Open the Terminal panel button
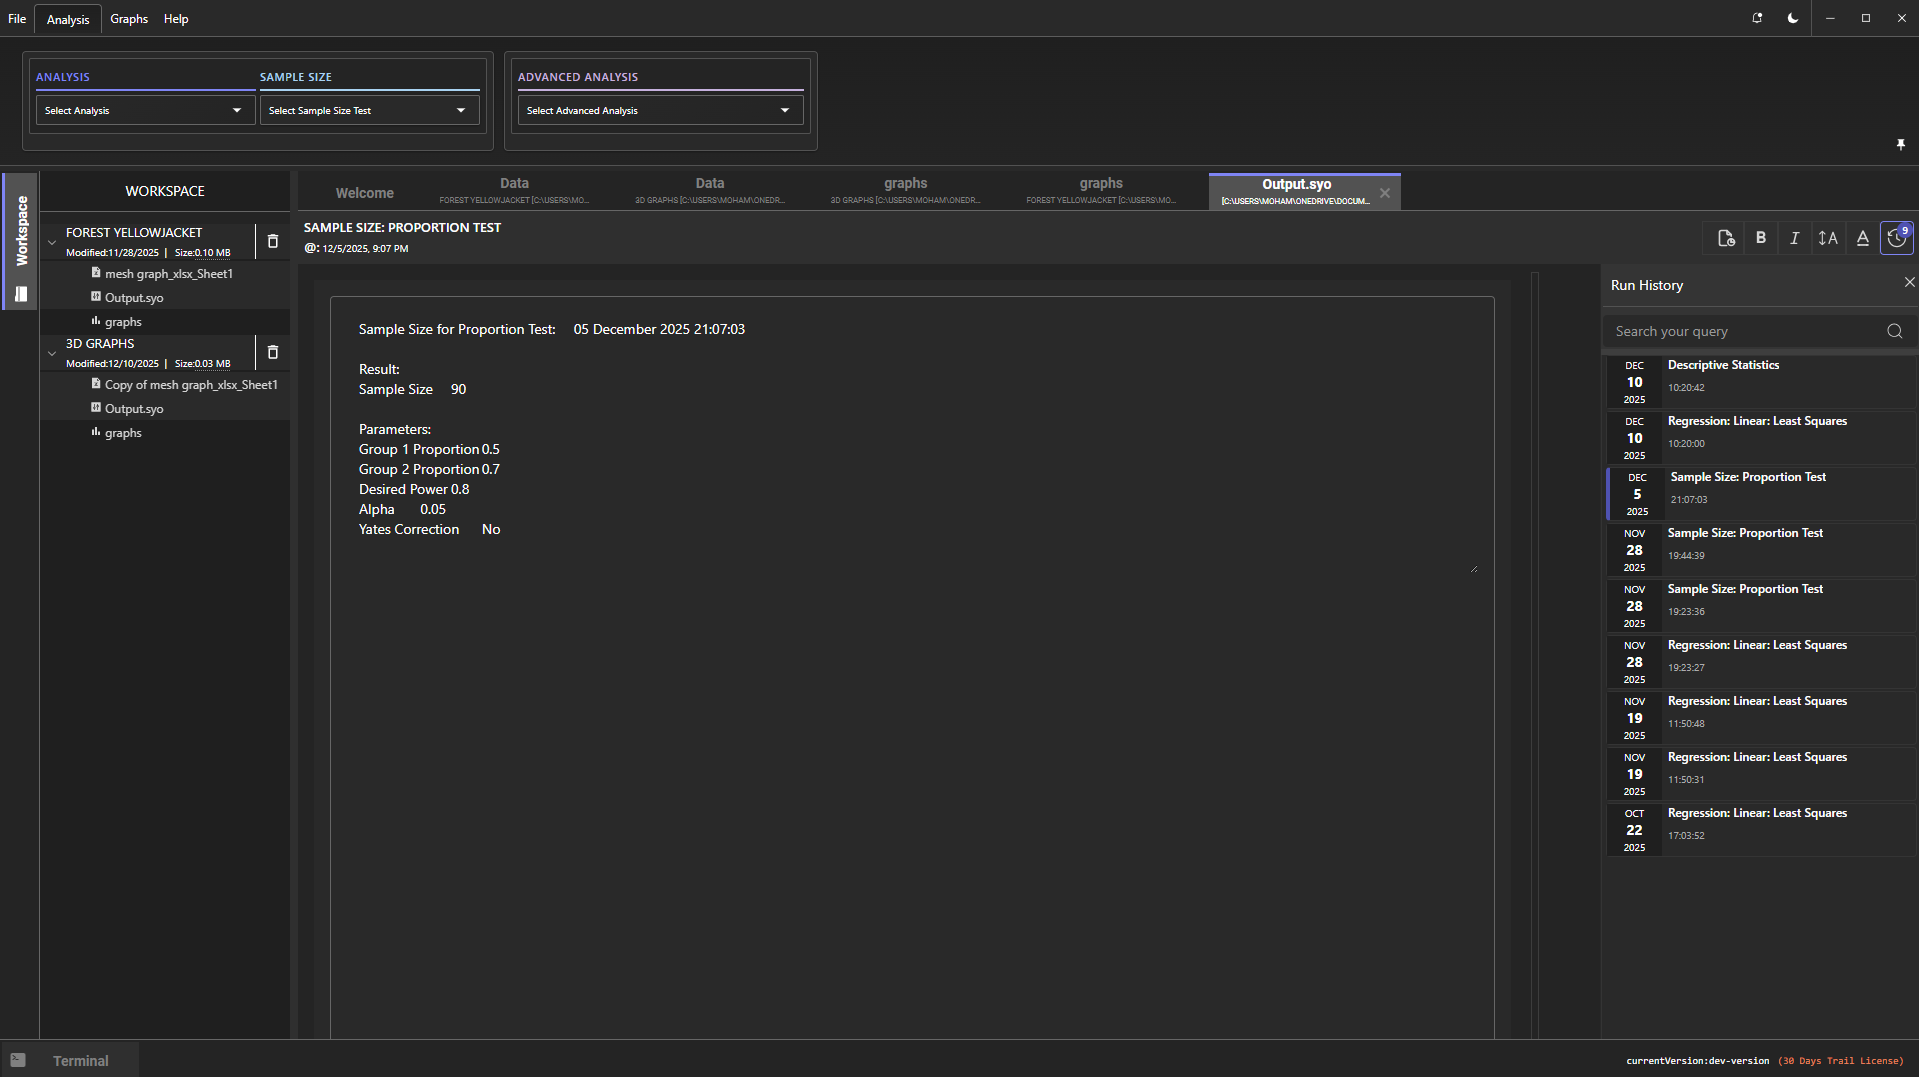This screenshot has width=1919, height=1077. click(x=69, y=1060)
